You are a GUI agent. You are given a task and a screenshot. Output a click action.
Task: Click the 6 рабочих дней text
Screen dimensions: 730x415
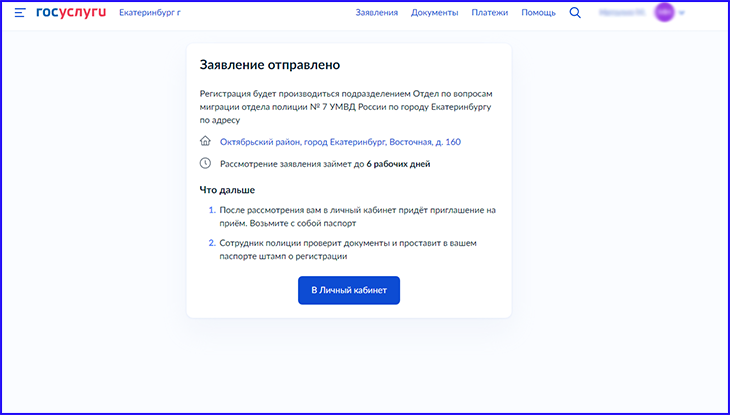(x=398, y=164)
